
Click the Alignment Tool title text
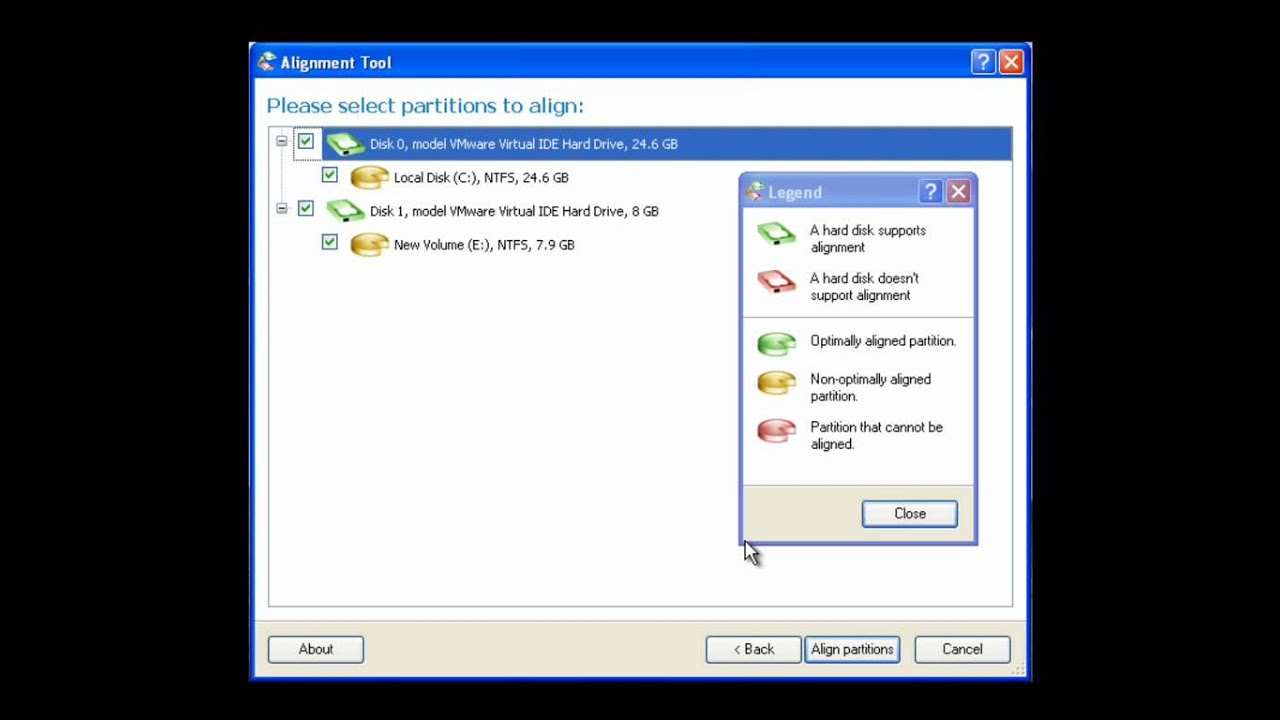[x=336, y=63]
